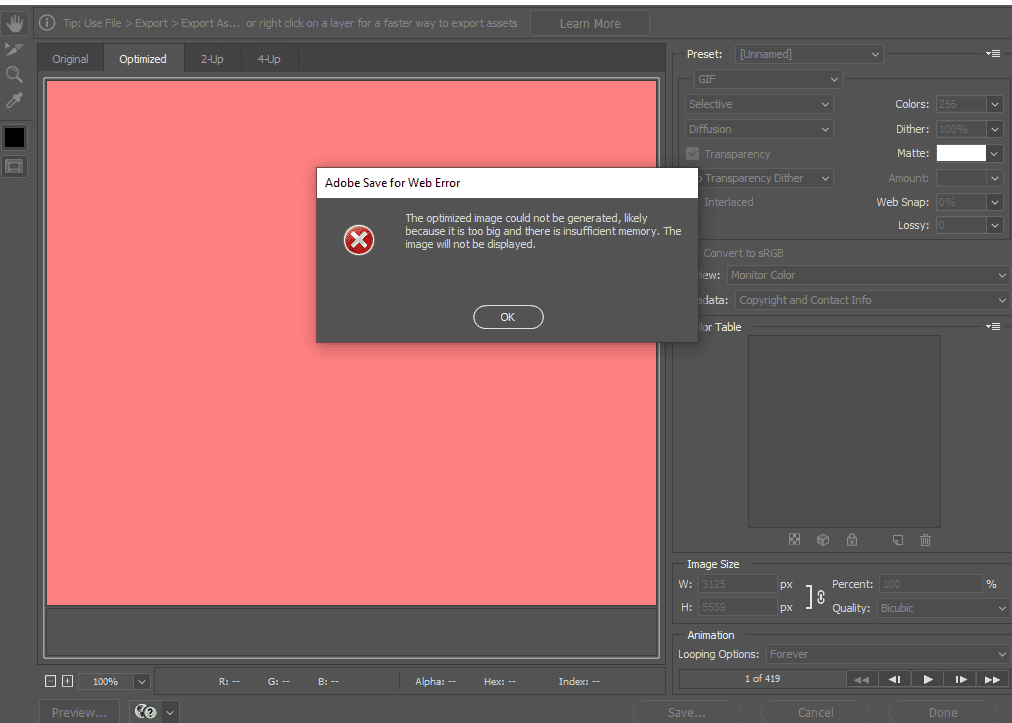Screen dimensions: 1012x723
Task: Switch to the Optimized tab
Action: [x=143, y=59]
